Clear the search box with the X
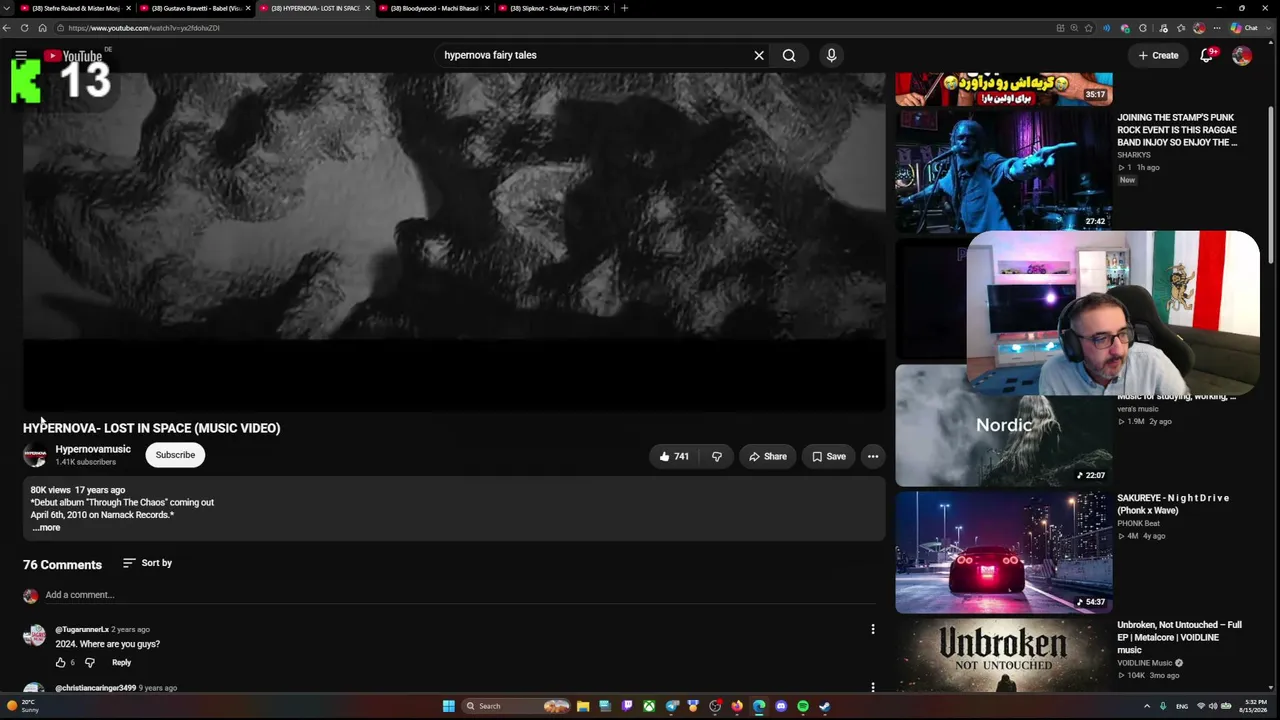Image resolution: width=1280 pixels, height=720 pixels. click(x=759, y=55)
